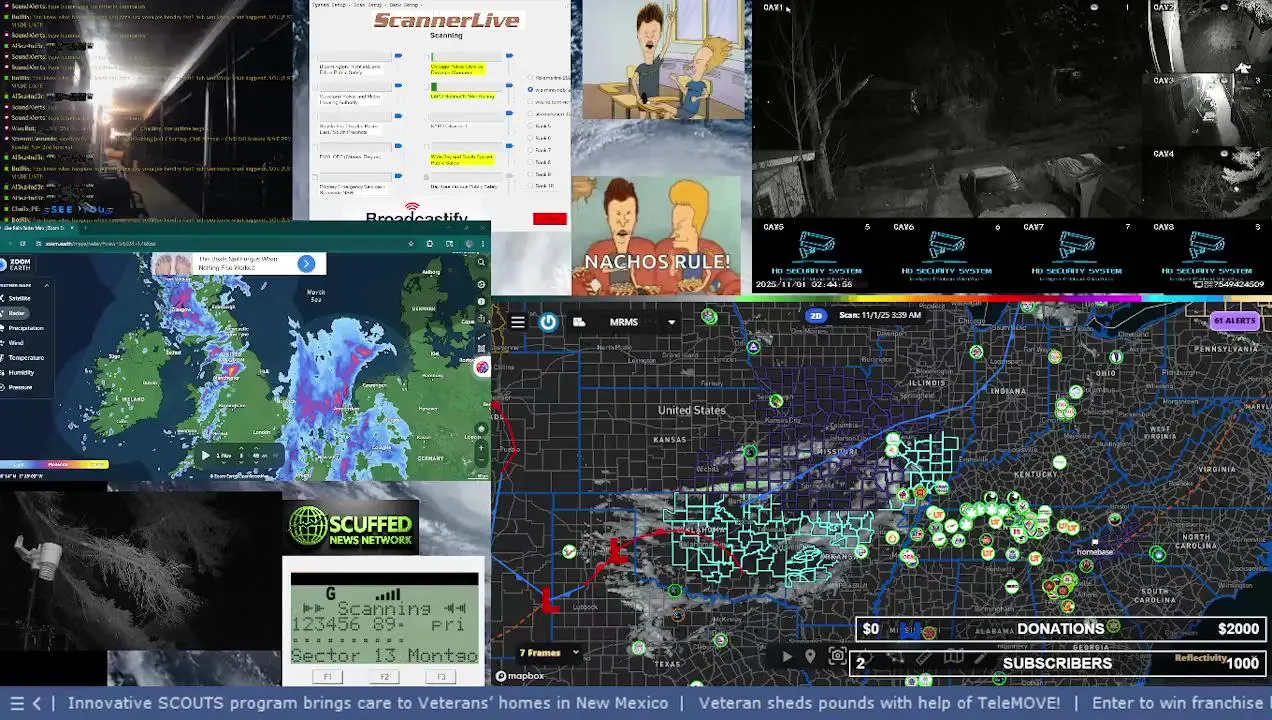The image size is (1272, 720).
Task: Click the red button in ScannerLive
Action: [550, 219]
